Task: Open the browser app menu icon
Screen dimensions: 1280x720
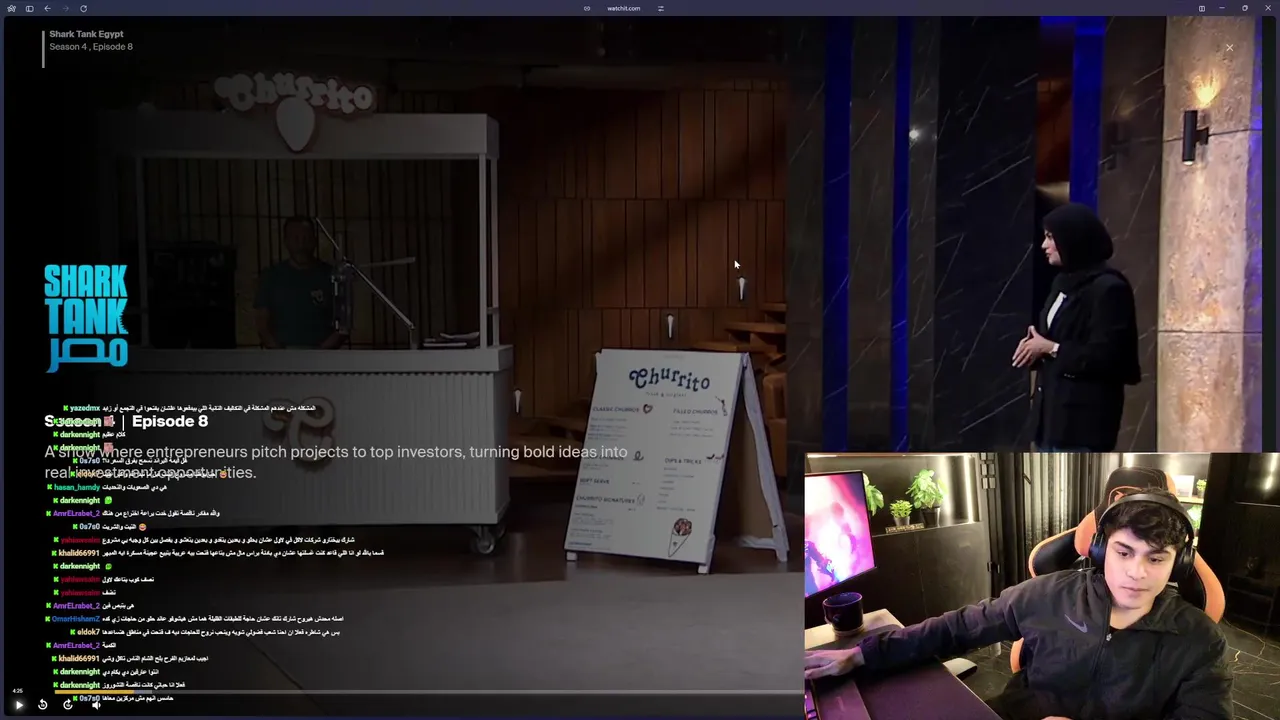Action: [x=11, y=8]
